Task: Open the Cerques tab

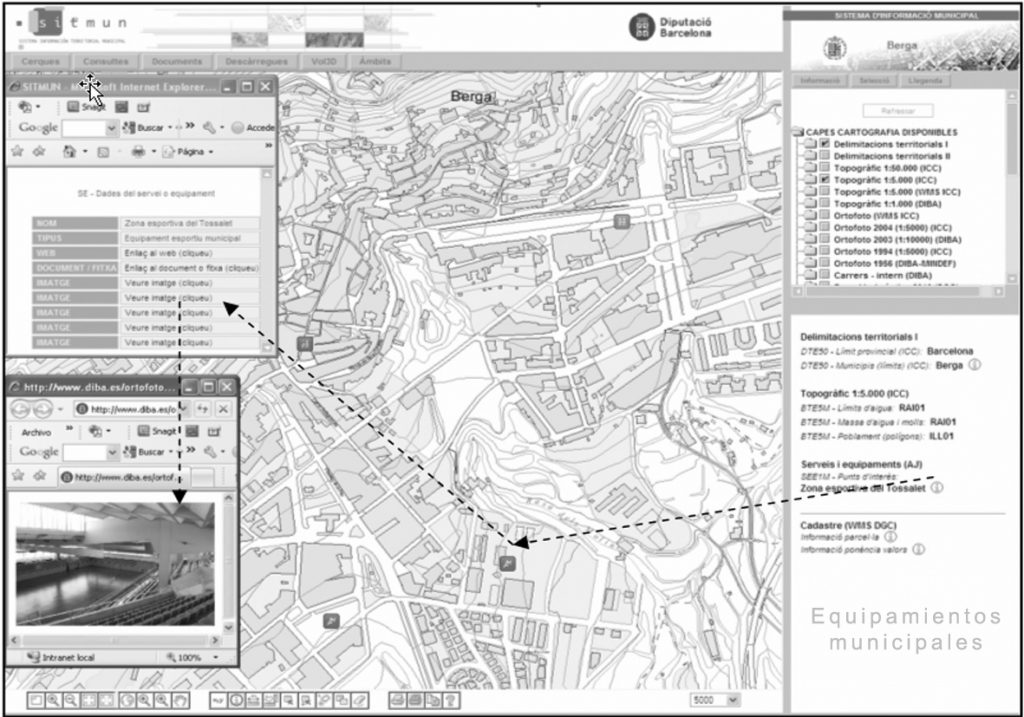Action: [40, 61]
